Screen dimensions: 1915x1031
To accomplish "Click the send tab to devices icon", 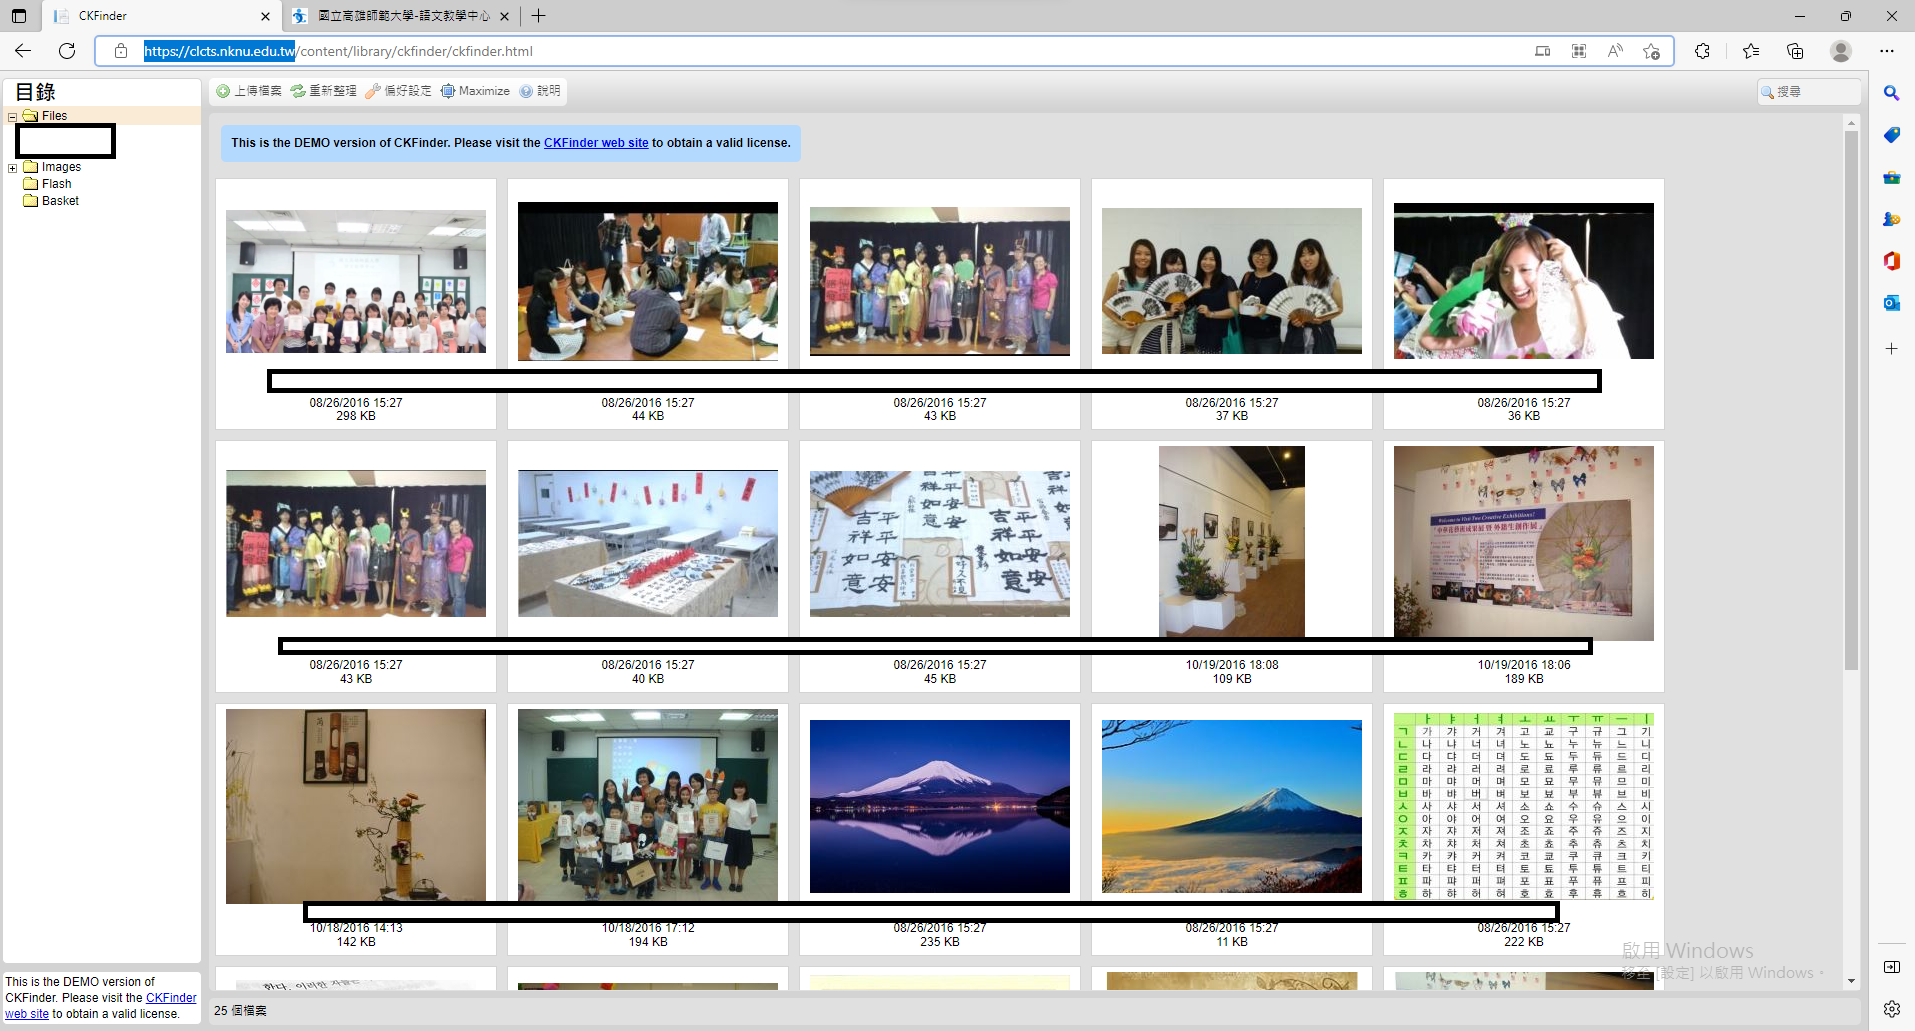I will point(1543,51).
